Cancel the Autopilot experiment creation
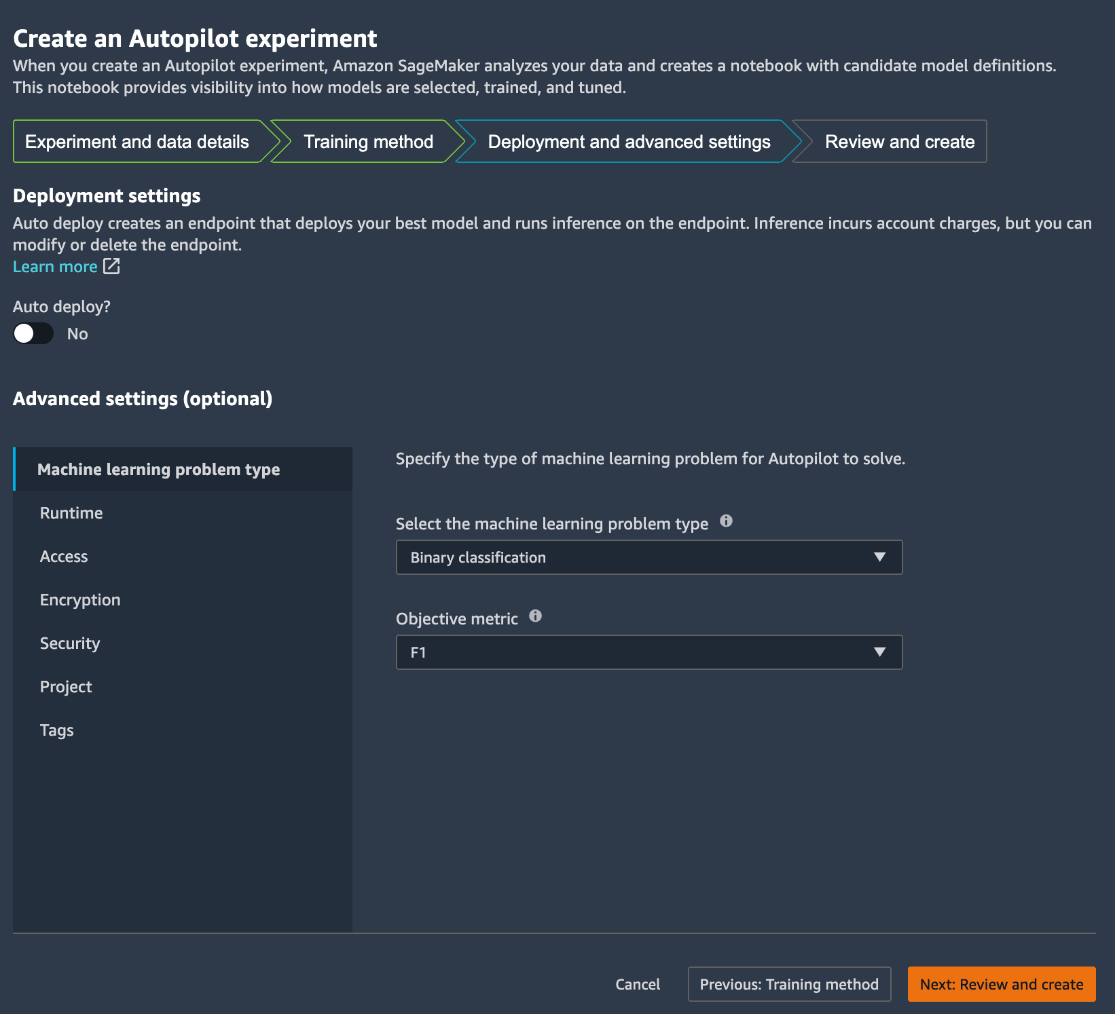Image resolution: width=1115 pixels, height=1014 pixels. [x=638, y=985]
